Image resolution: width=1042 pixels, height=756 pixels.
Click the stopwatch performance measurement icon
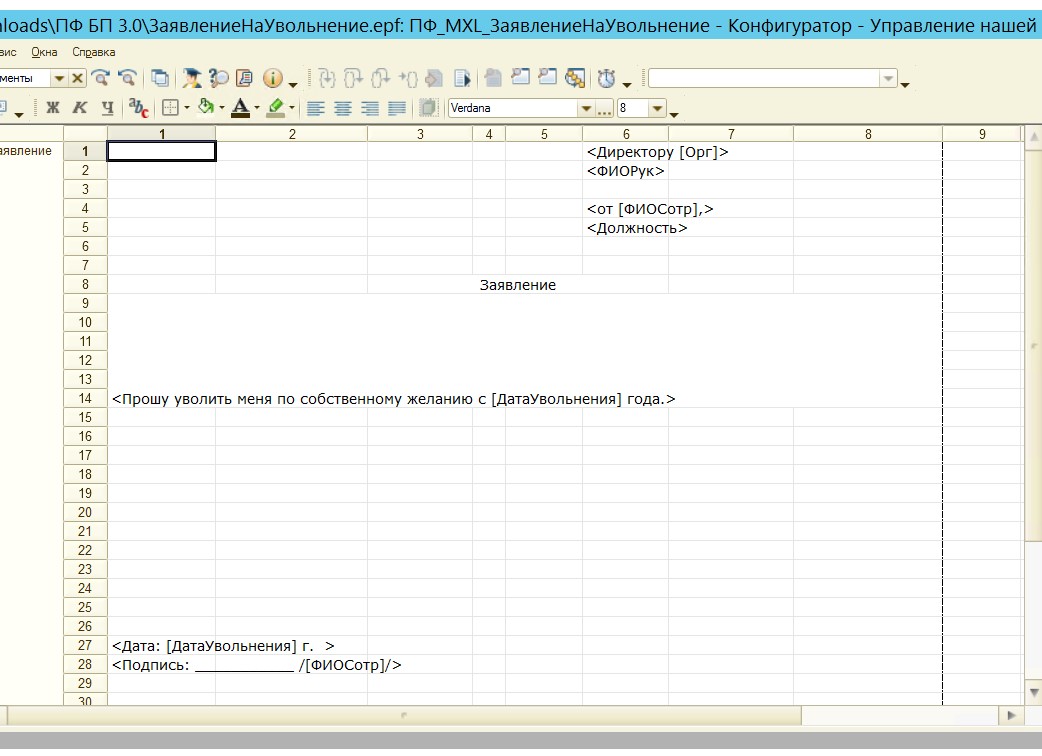pos(606,78)
